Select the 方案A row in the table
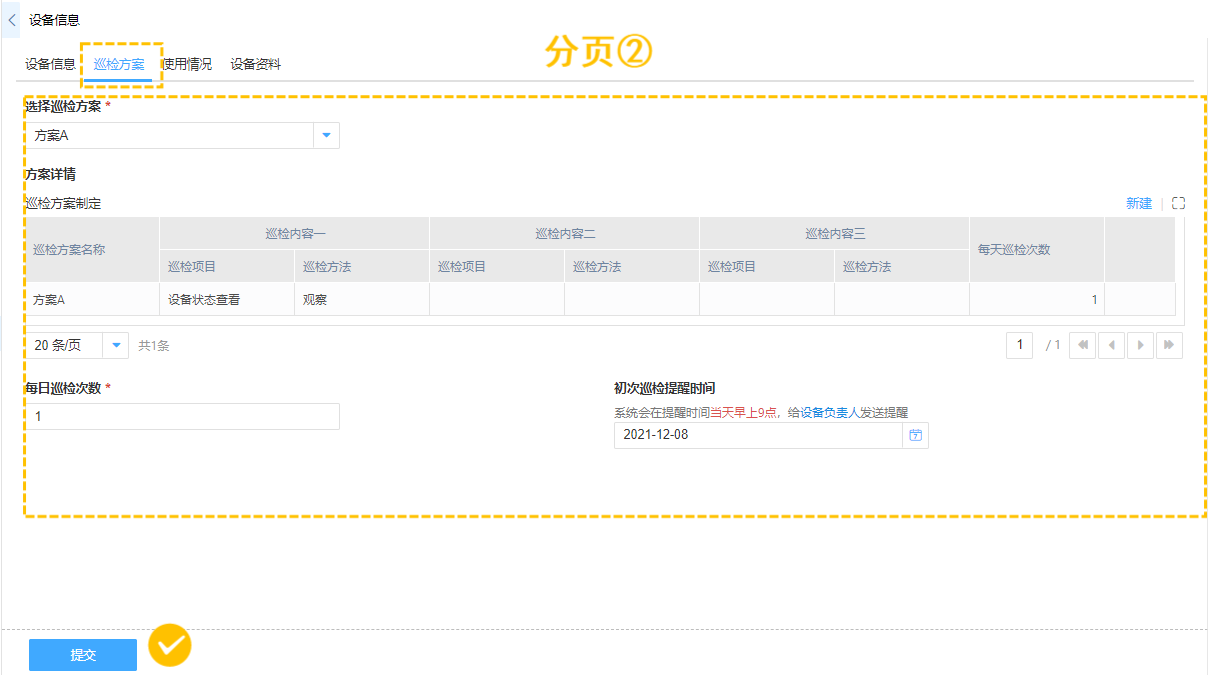The image size is (1210, 676). [x=91, y=299]
